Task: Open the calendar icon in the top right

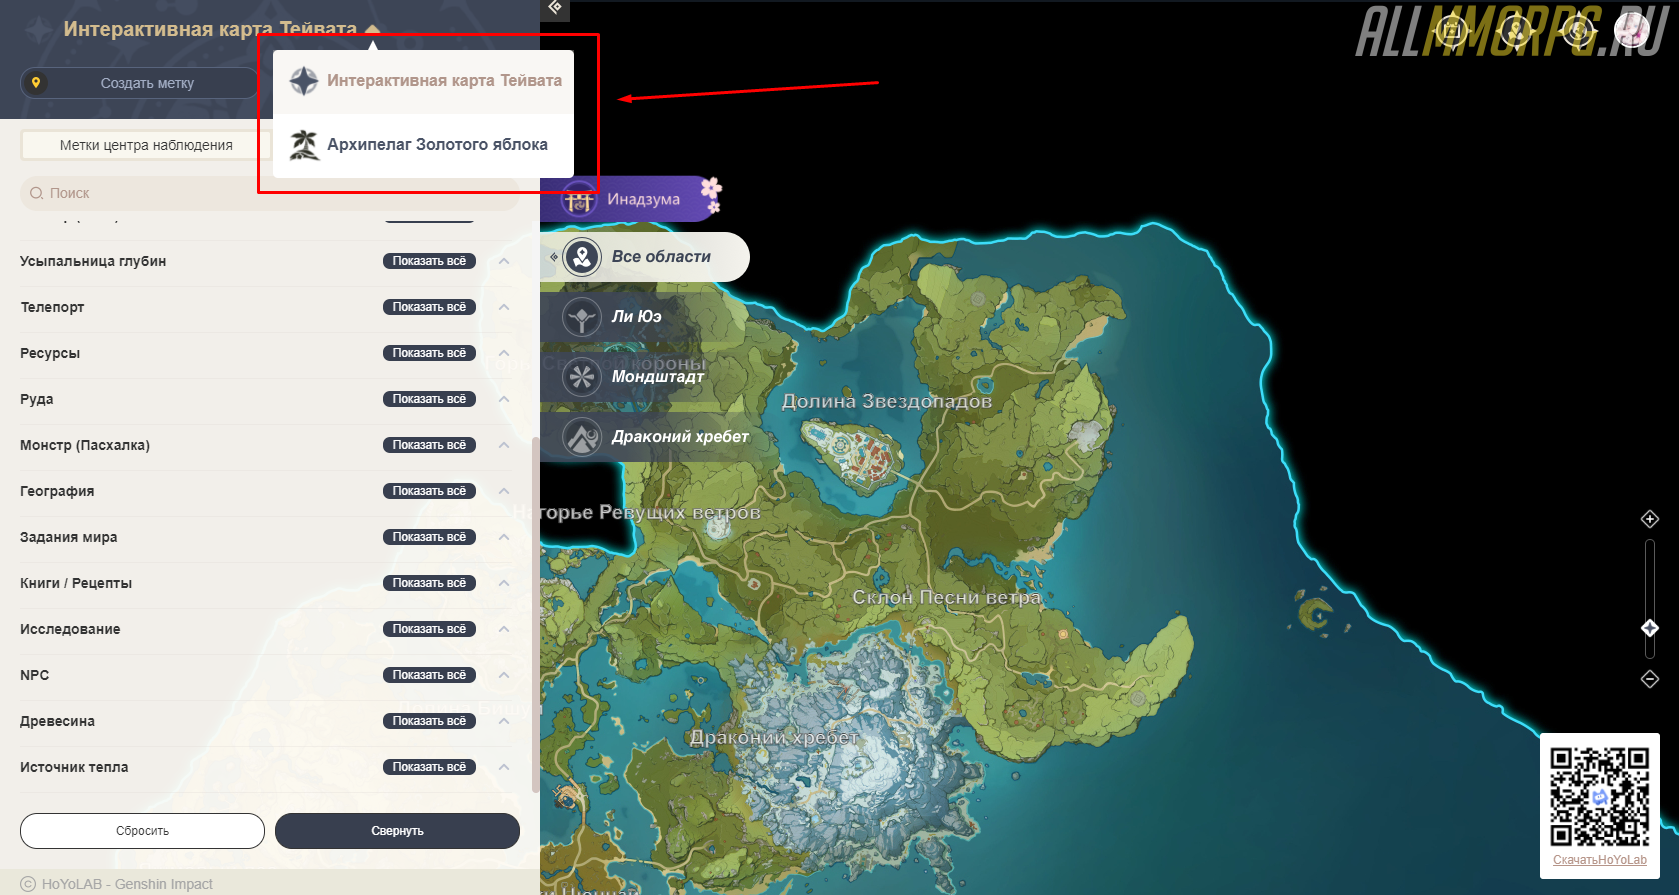Action: (1452, 31)
